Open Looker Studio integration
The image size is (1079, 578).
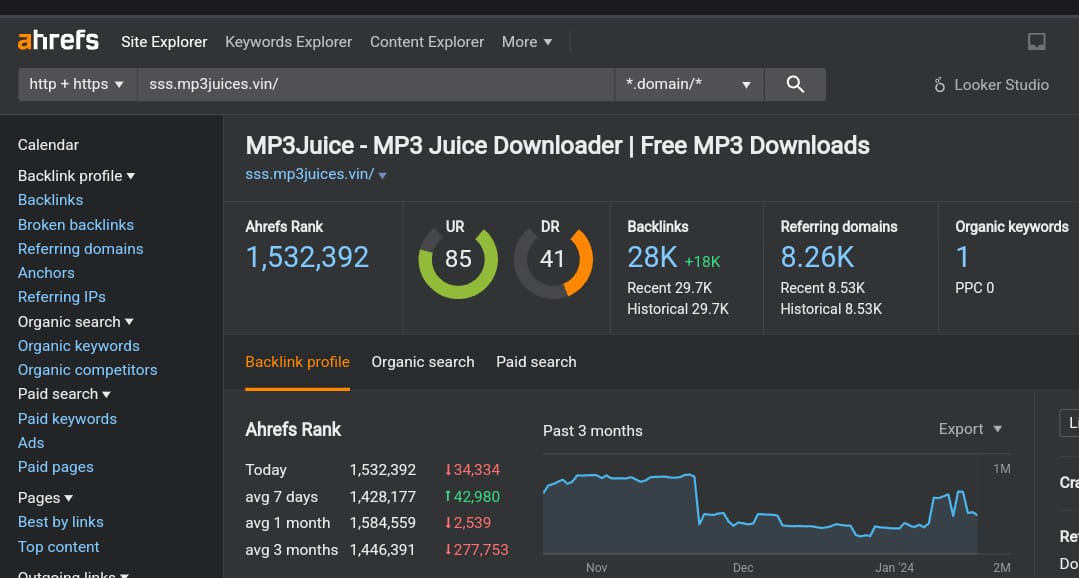(x=990, y=85)
